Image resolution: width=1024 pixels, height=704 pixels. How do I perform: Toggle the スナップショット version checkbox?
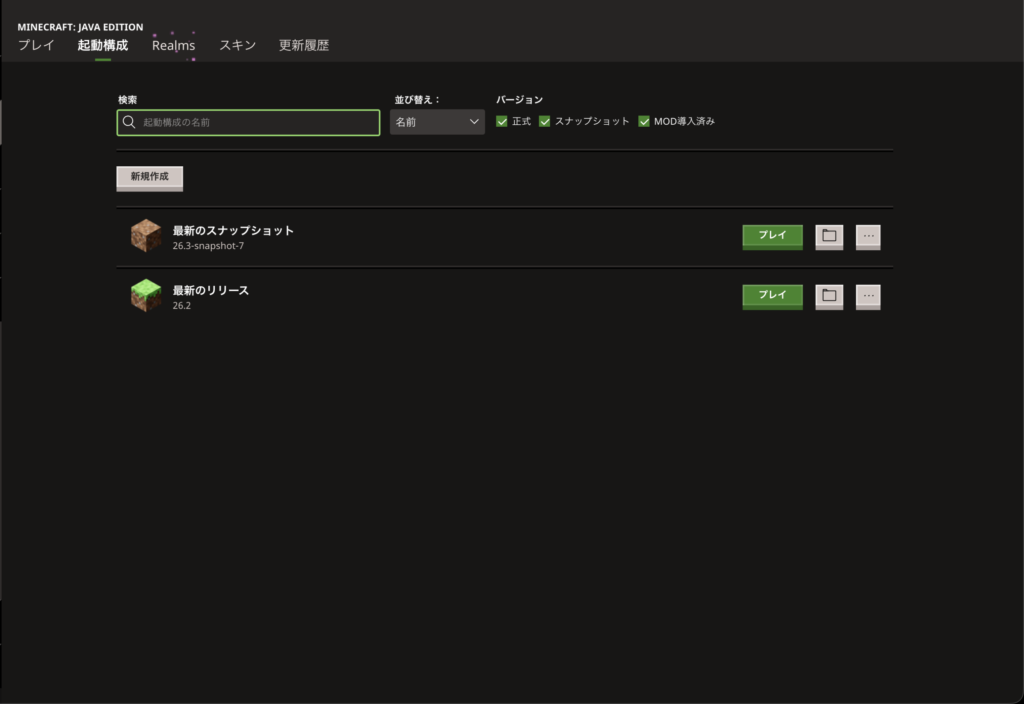click(545, 121)
